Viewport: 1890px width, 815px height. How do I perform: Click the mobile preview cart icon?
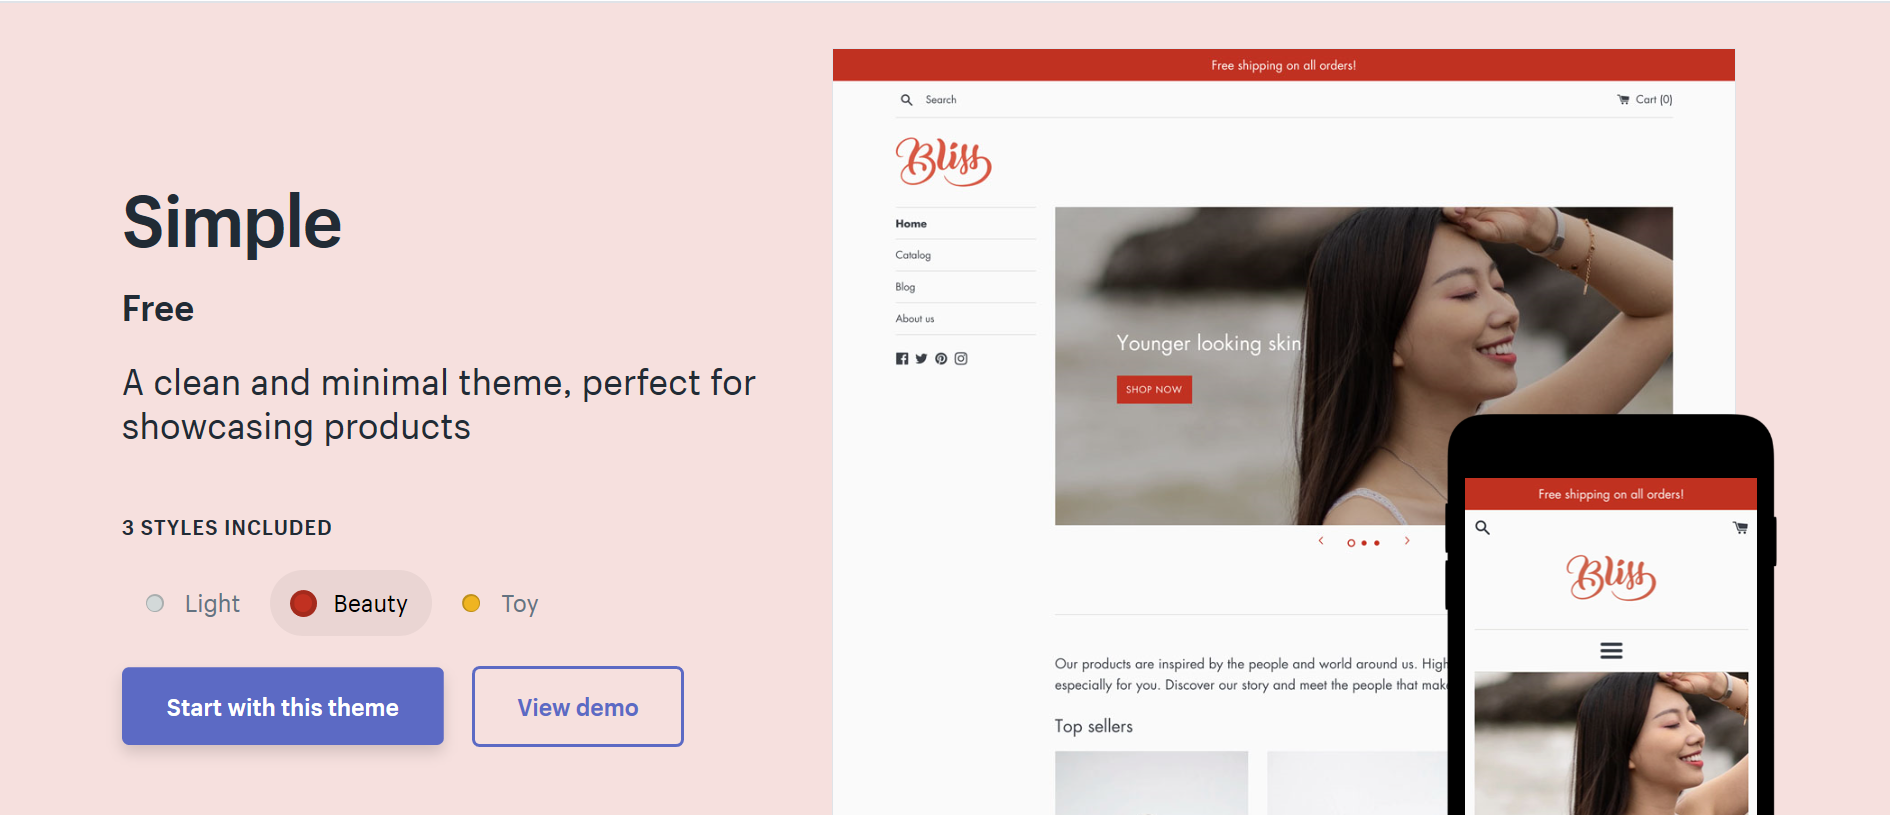tap(1740, 528)
